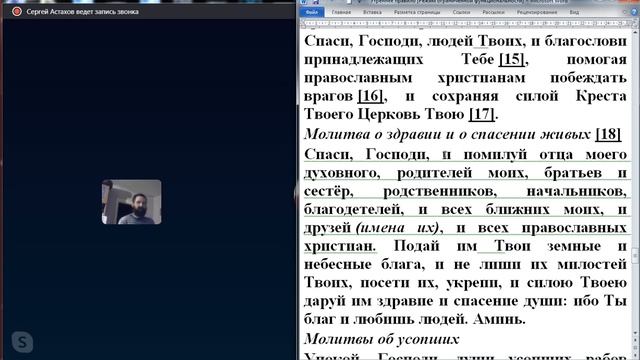Click the Skype logo watermark button
The image size is (640, 360).
22,342
